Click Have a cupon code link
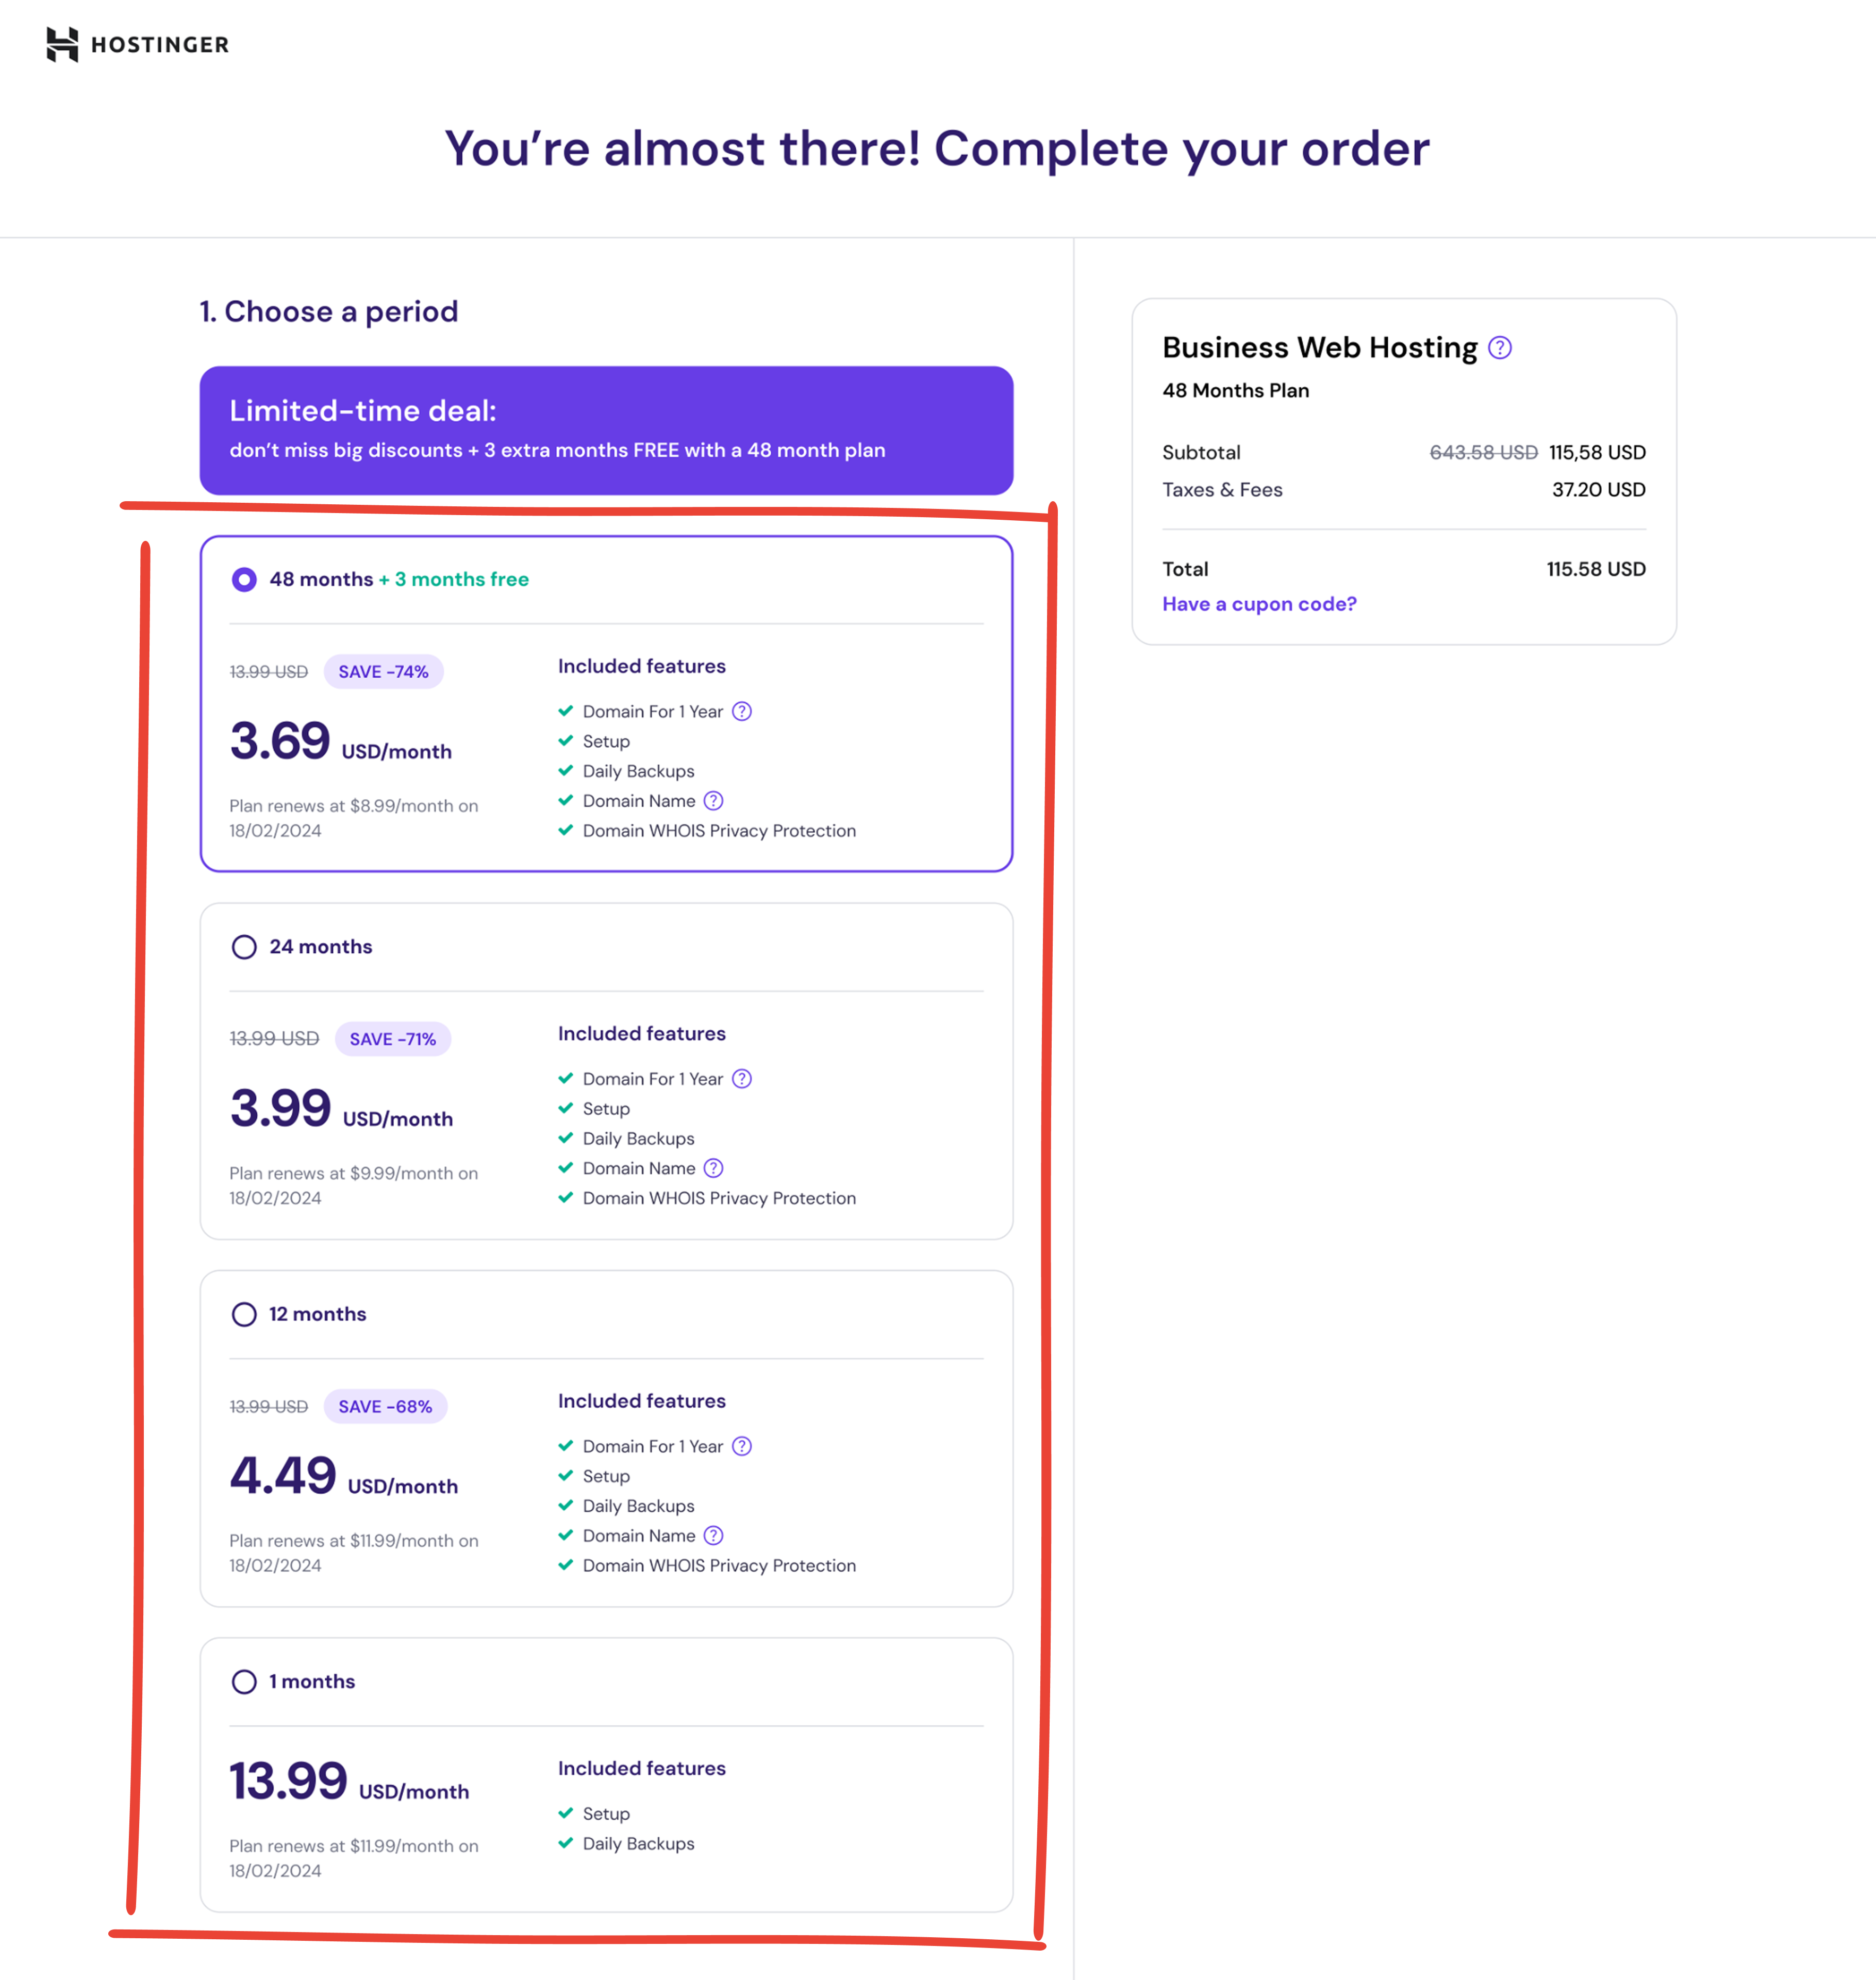The image size is (1876, 1980). [x=1258, y=604]
